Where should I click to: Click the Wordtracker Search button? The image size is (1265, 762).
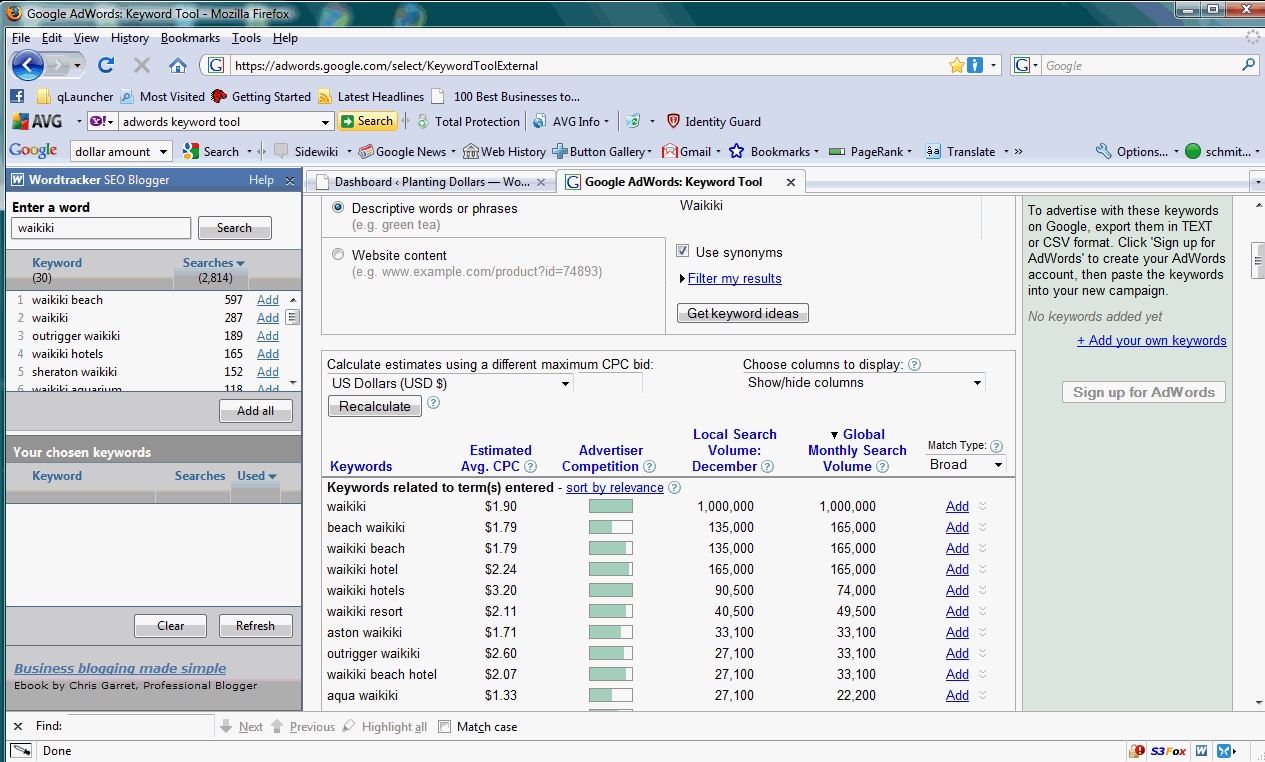coord(234,228)
